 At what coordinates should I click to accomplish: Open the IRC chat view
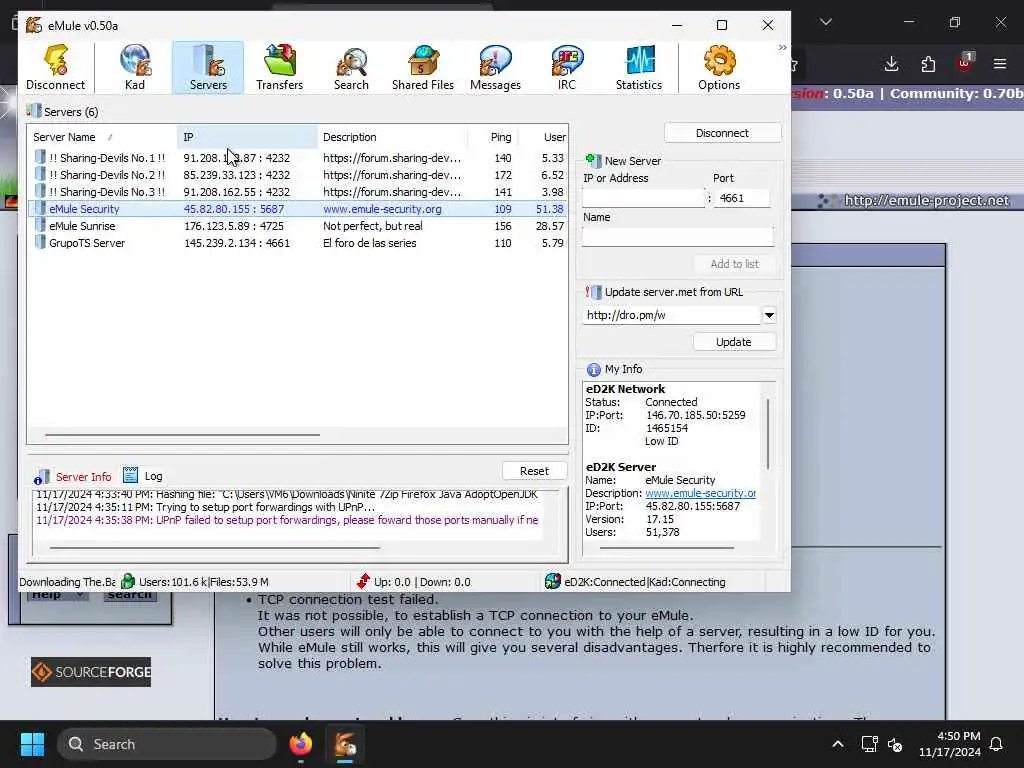tap(567, 67)
